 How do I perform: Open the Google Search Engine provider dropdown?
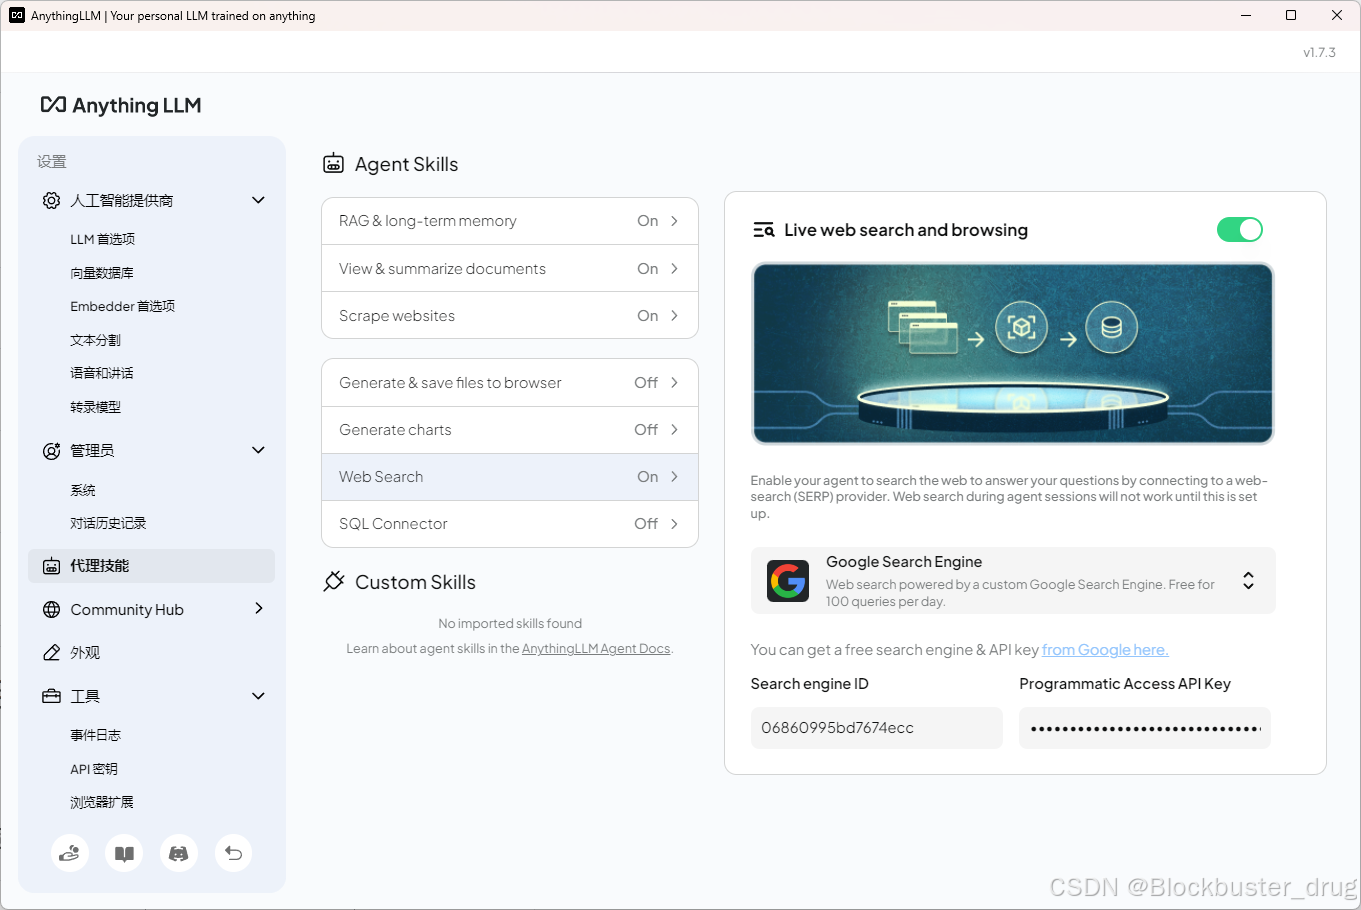point(1013,581)
